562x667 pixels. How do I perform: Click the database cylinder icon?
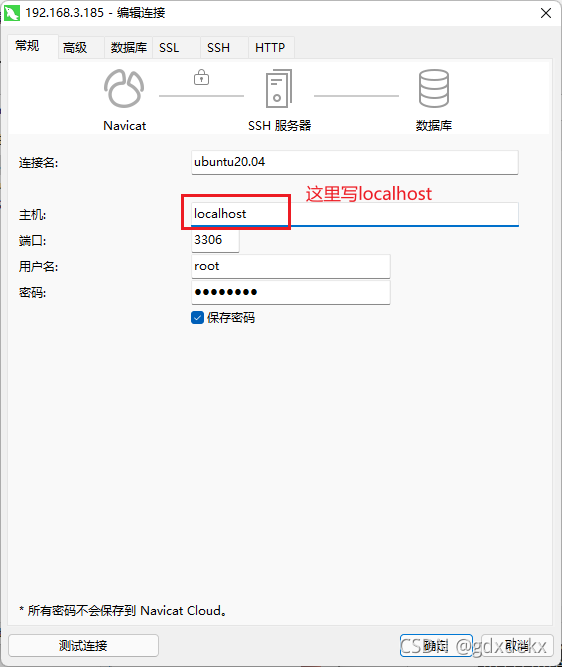434,89
